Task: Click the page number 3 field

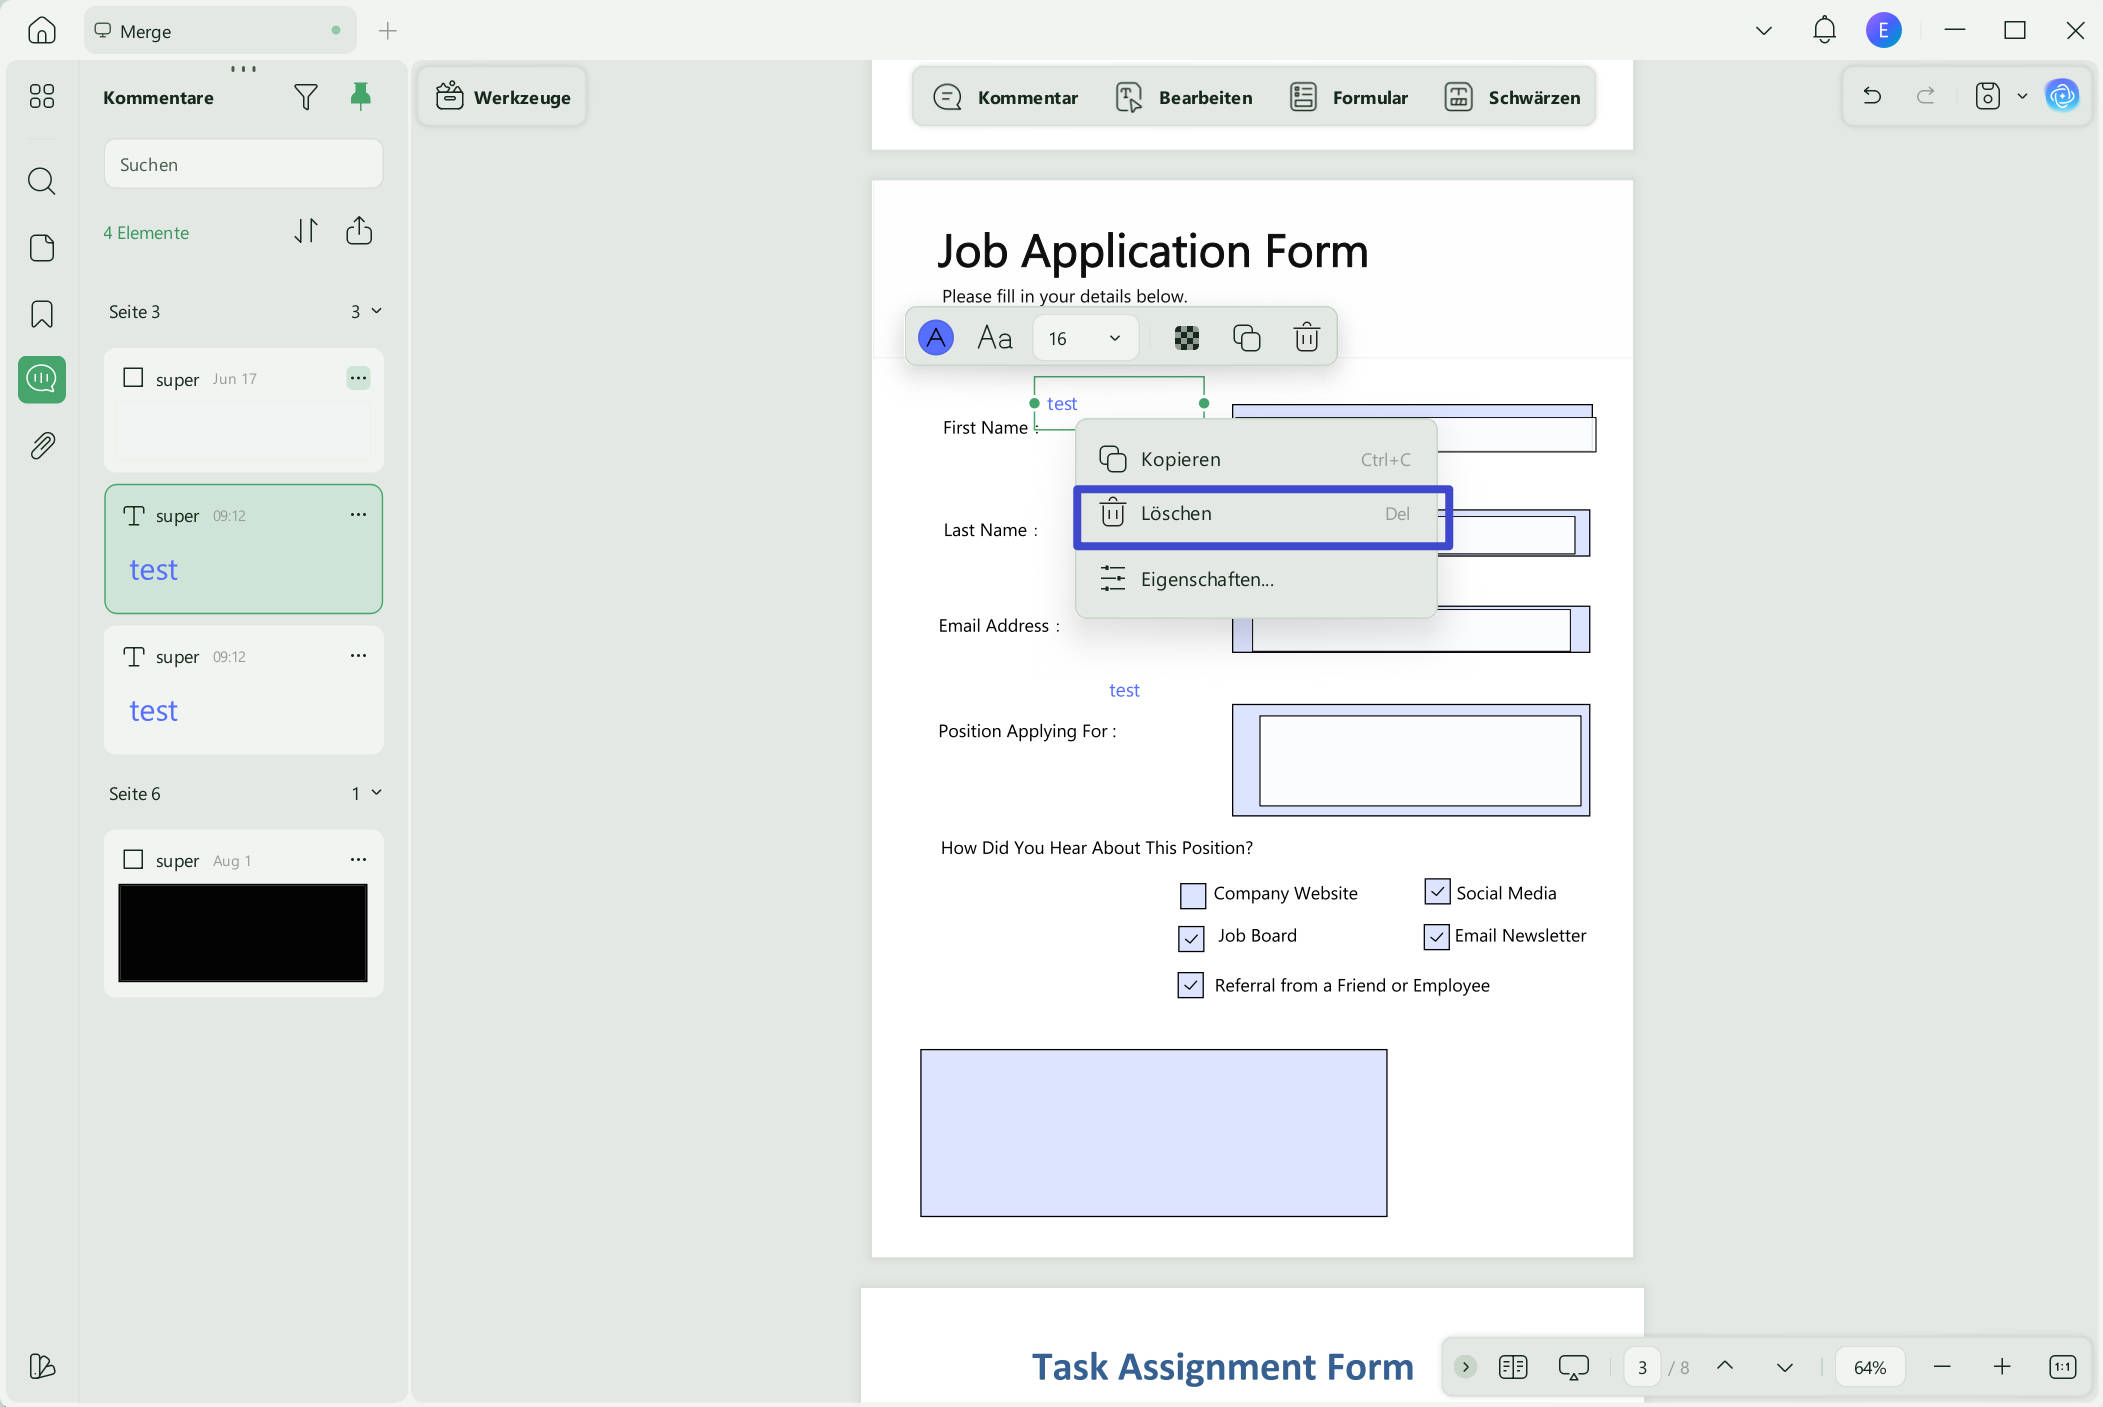Action: point(1641,1367)
